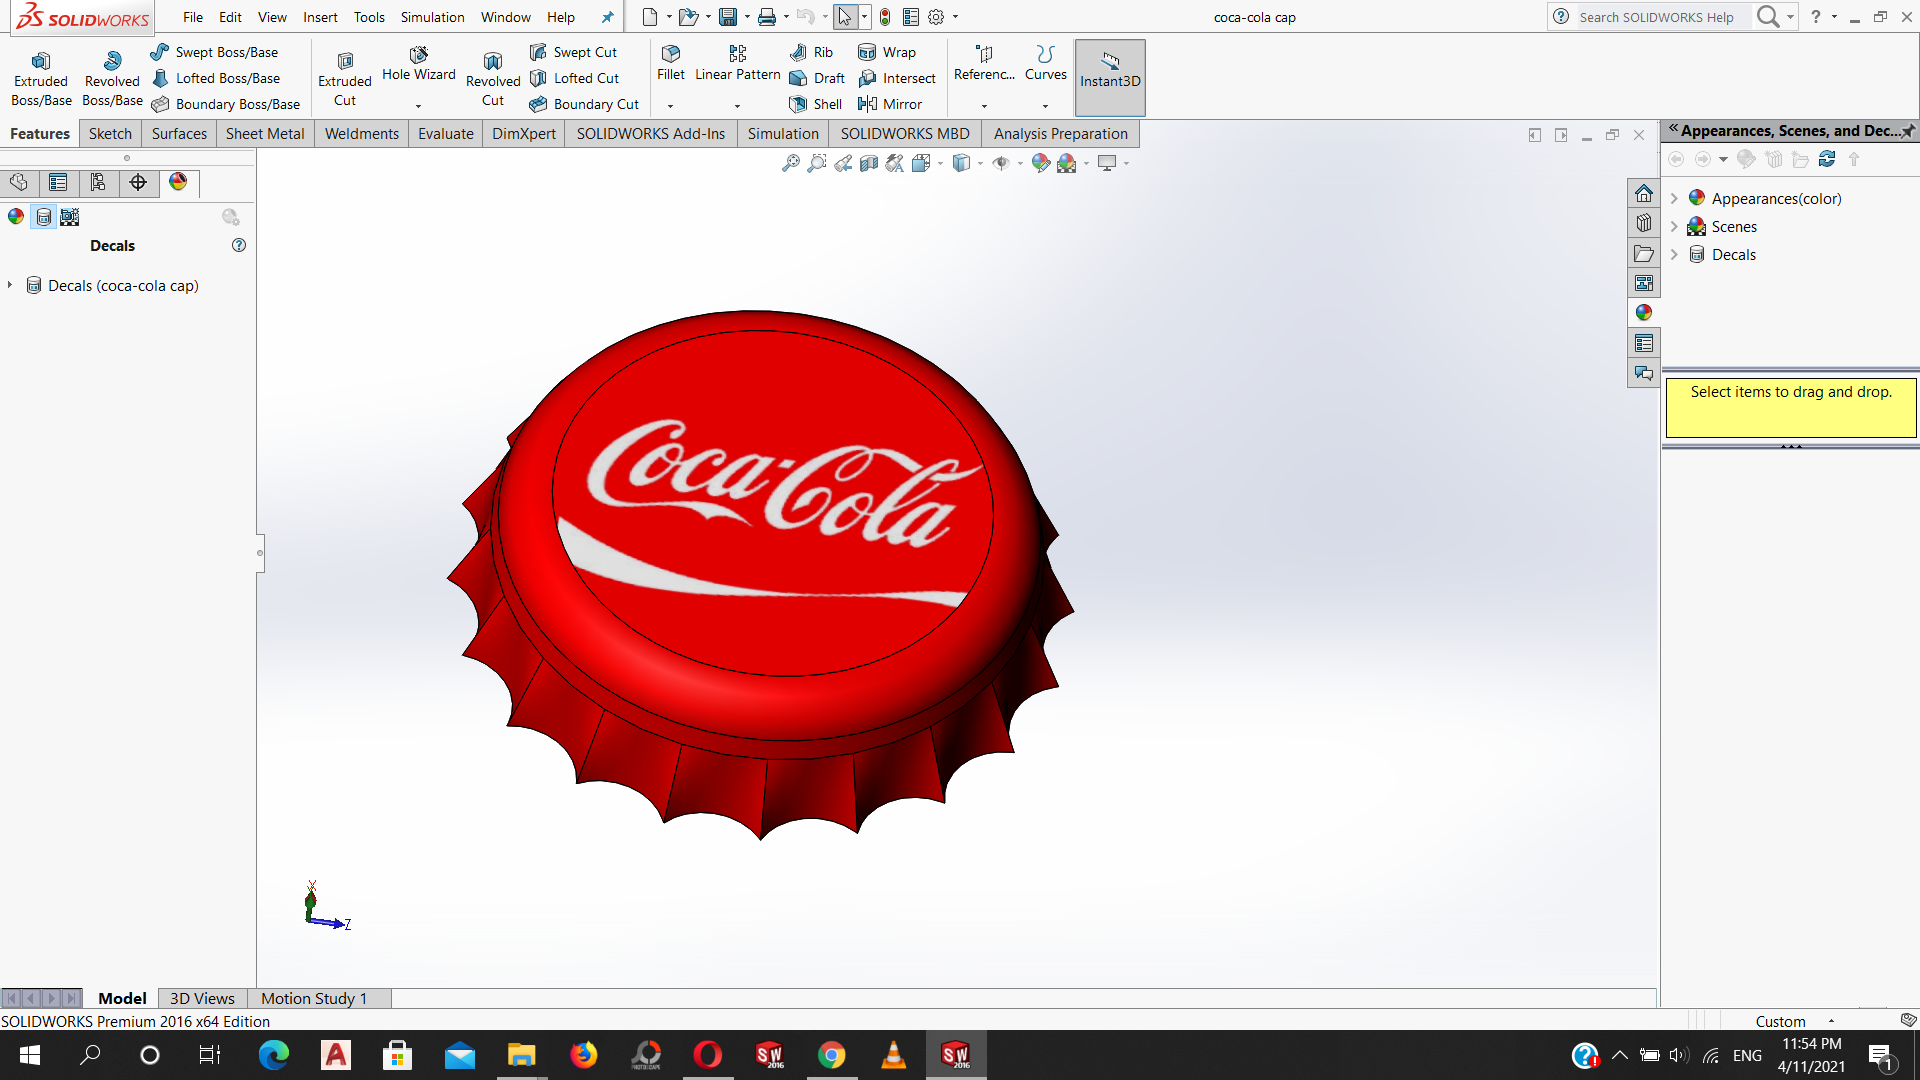Toggle View Appearances filter in DisplayManager

click(x=16, y=217)
